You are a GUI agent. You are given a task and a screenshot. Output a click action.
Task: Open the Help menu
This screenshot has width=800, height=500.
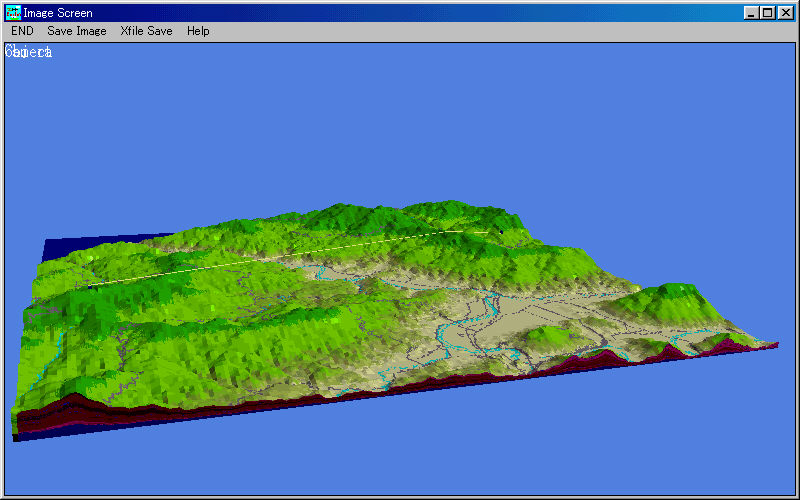pos(198,31)
